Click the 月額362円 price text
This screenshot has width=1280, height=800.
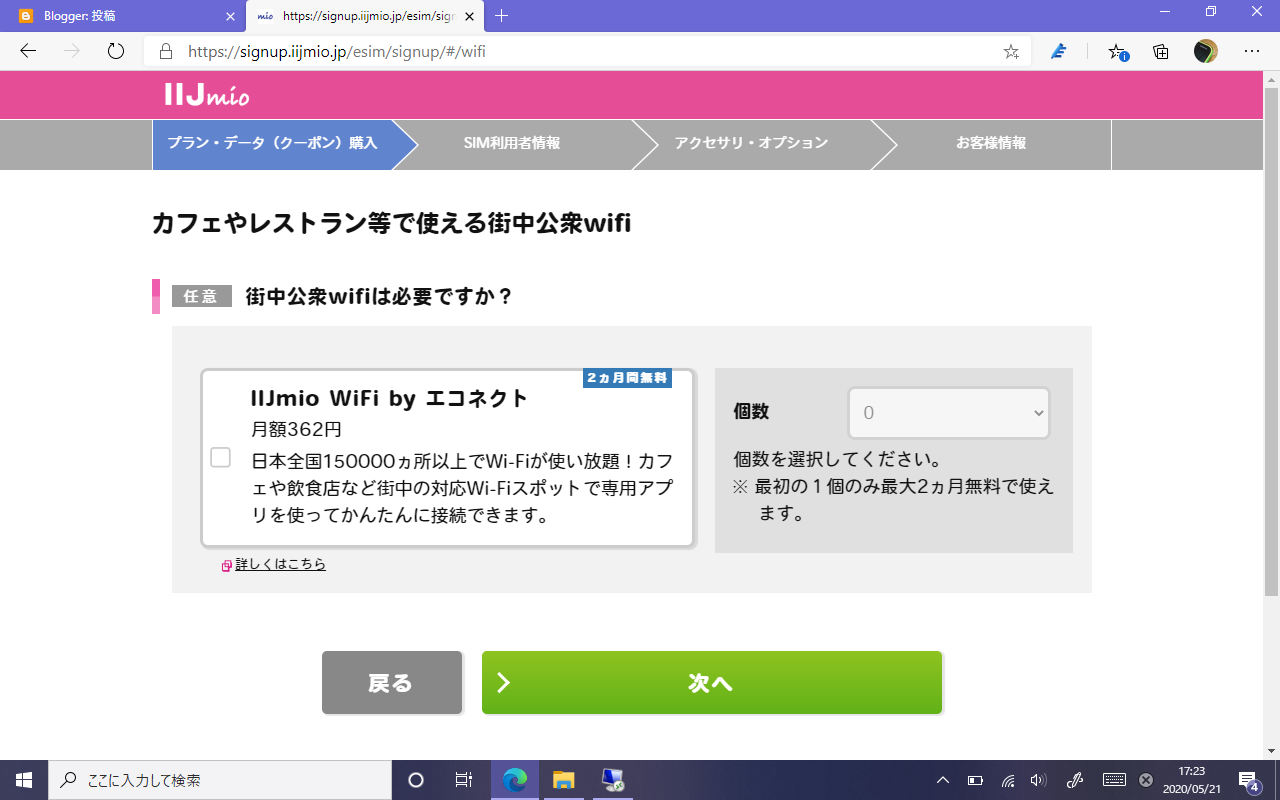point(296,429)
